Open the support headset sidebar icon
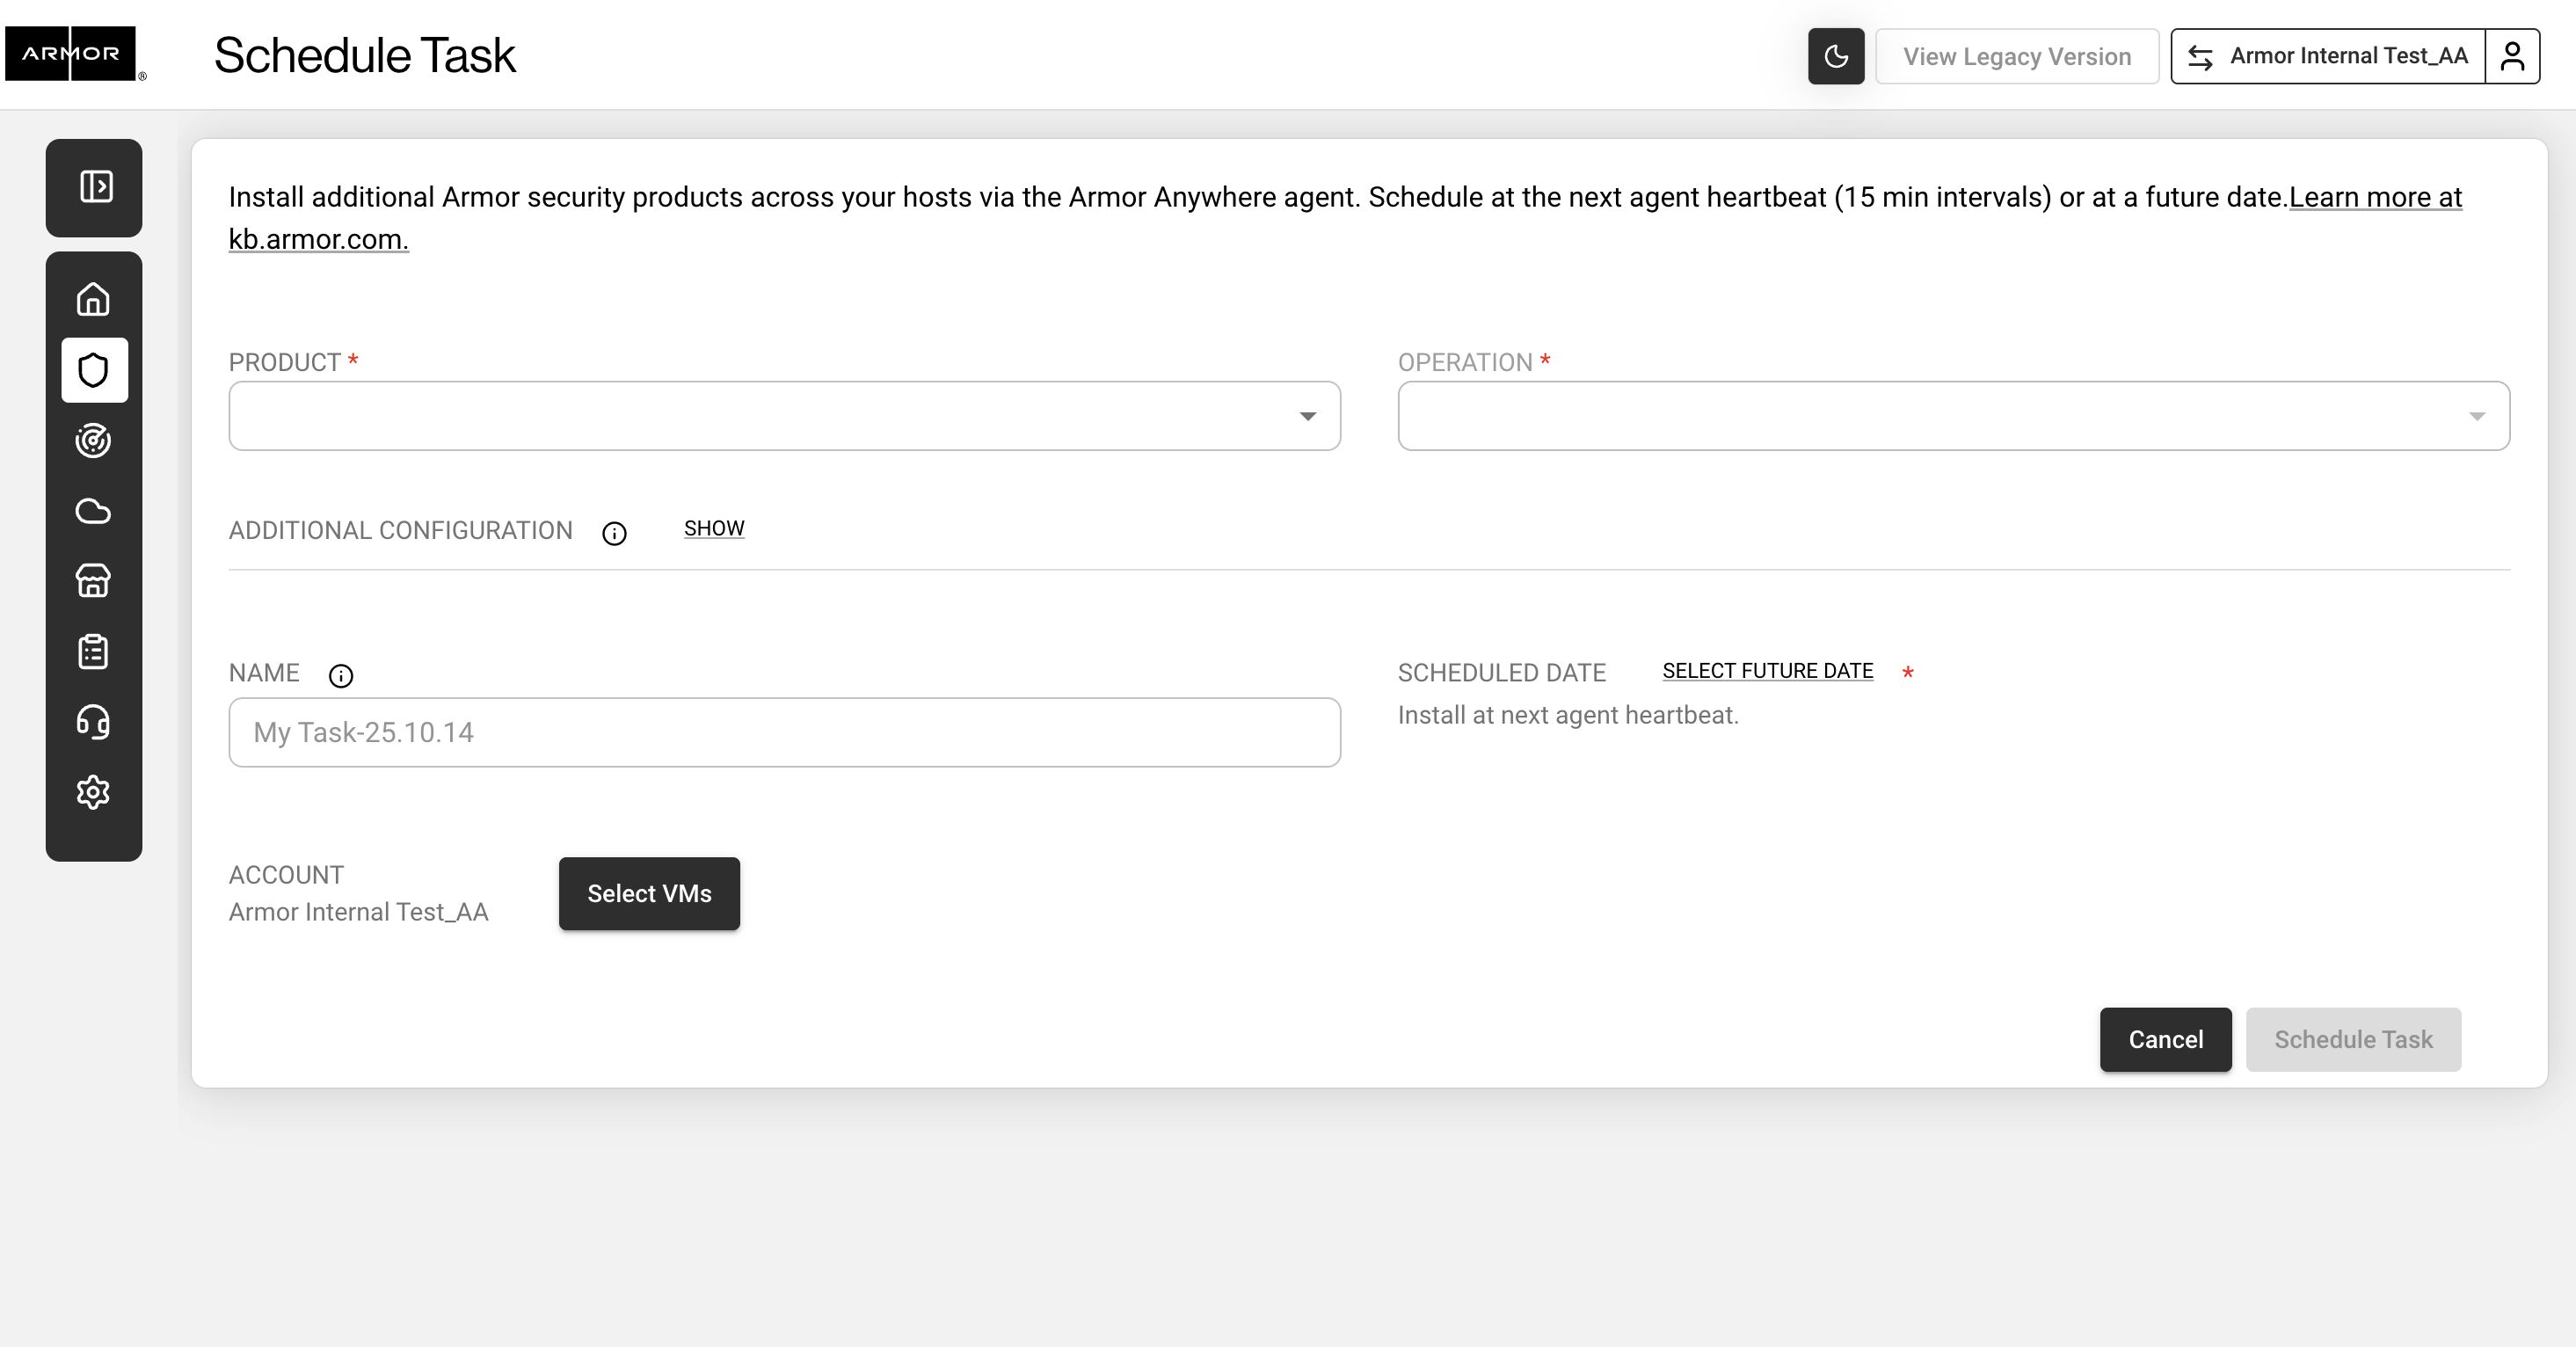This screenshot has height=1347, width=2576. [93, 722]
